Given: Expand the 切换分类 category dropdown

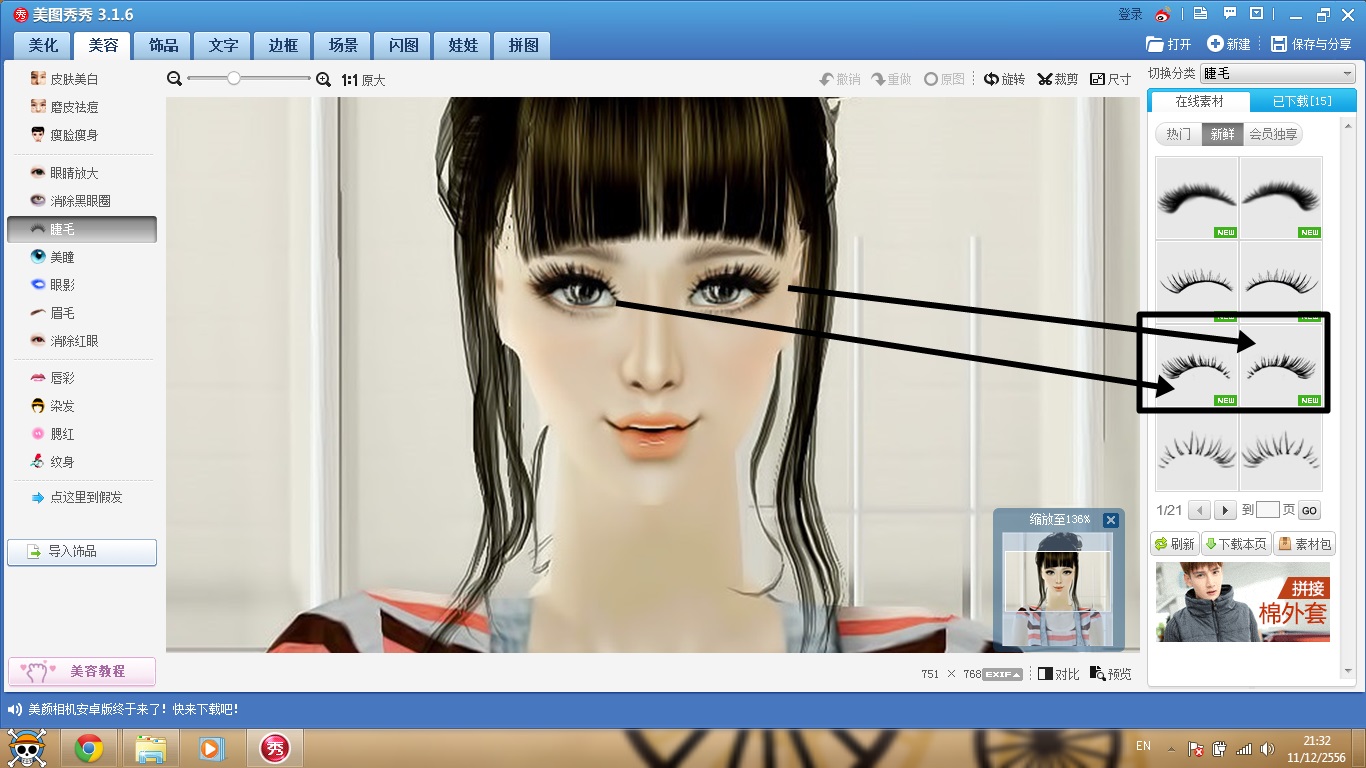Looking at the screenshot, I should tap(1277, 73).
